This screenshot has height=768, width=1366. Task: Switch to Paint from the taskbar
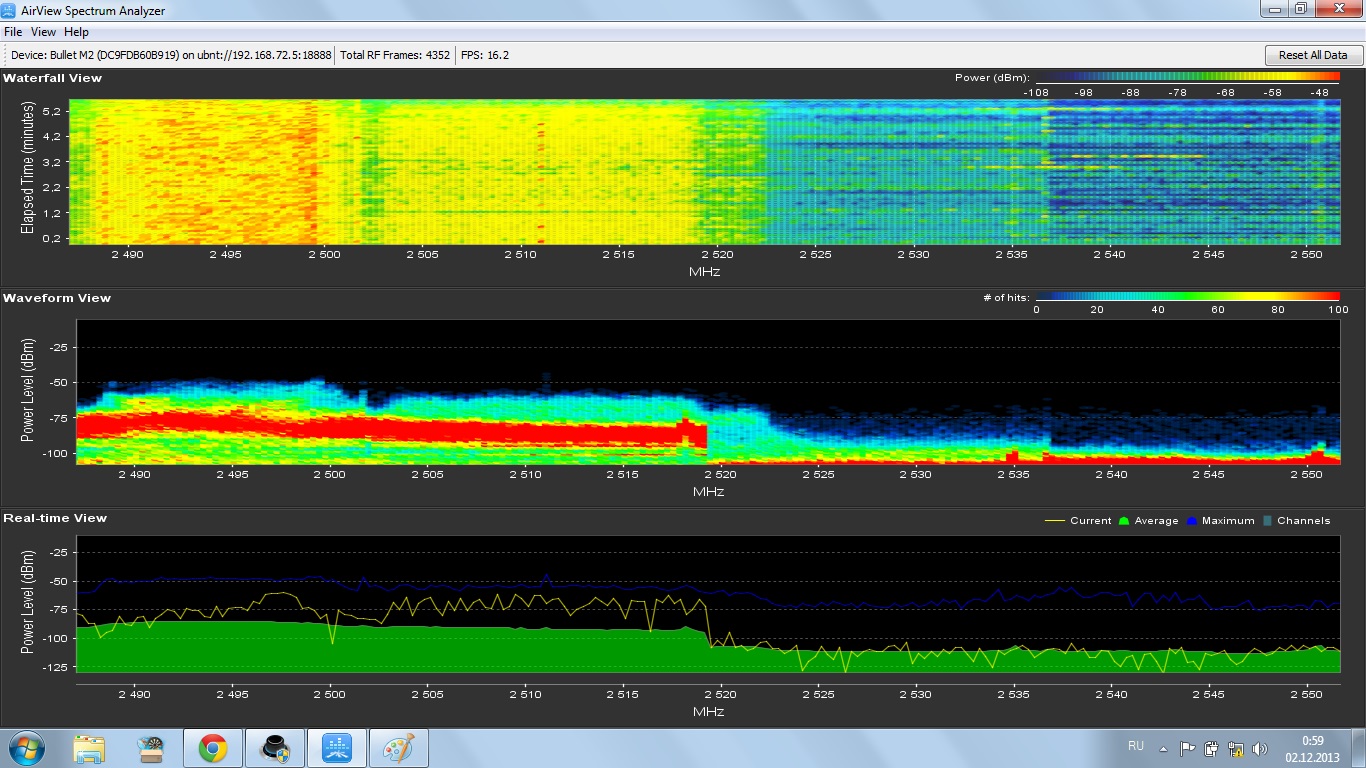click(399, 748)
